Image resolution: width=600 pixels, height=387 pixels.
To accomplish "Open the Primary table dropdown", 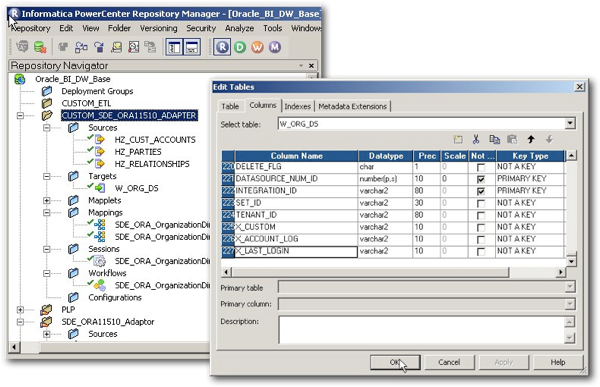I will click(x=570, y=287).
